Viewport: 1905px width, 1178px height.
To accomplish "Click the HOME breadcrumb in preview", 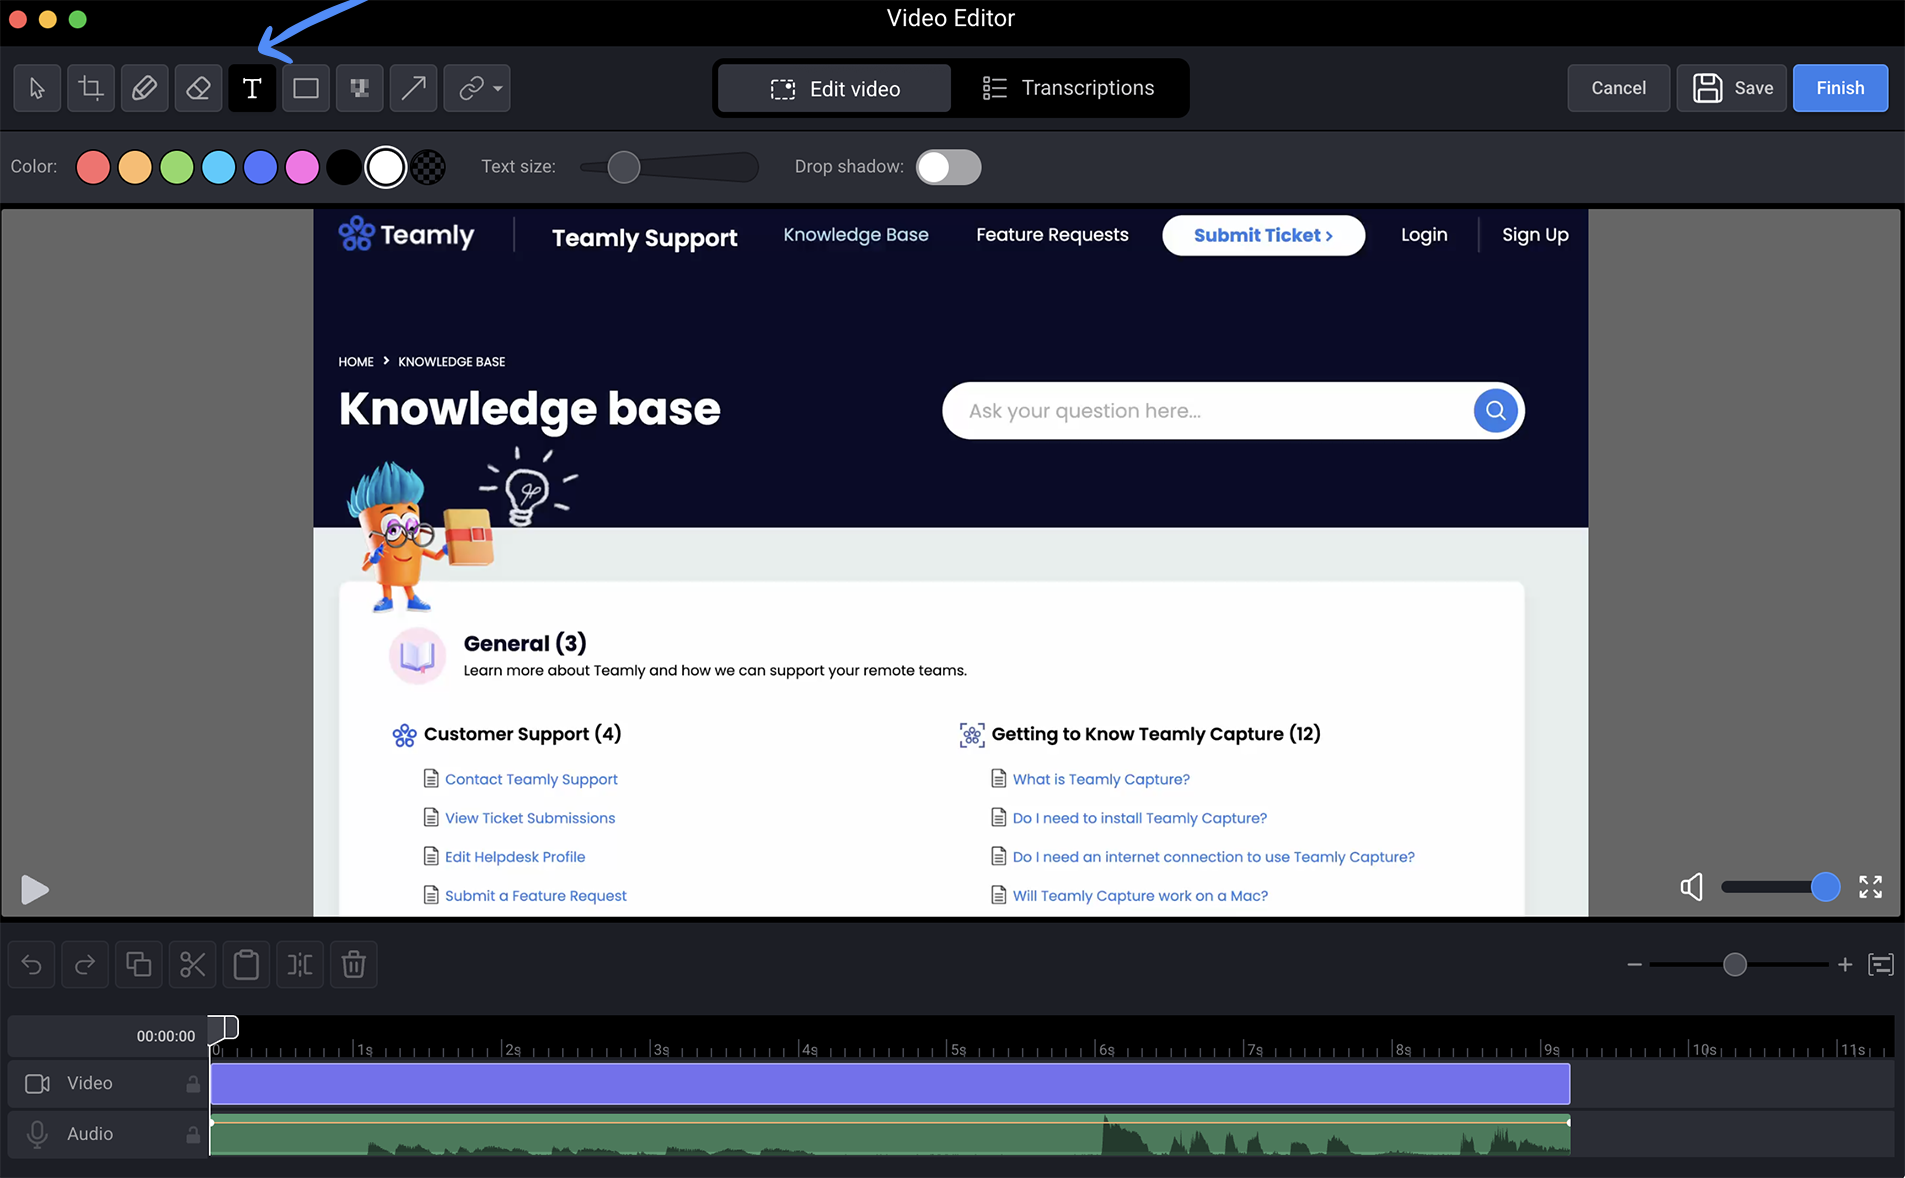I will (x=356, y=362).
